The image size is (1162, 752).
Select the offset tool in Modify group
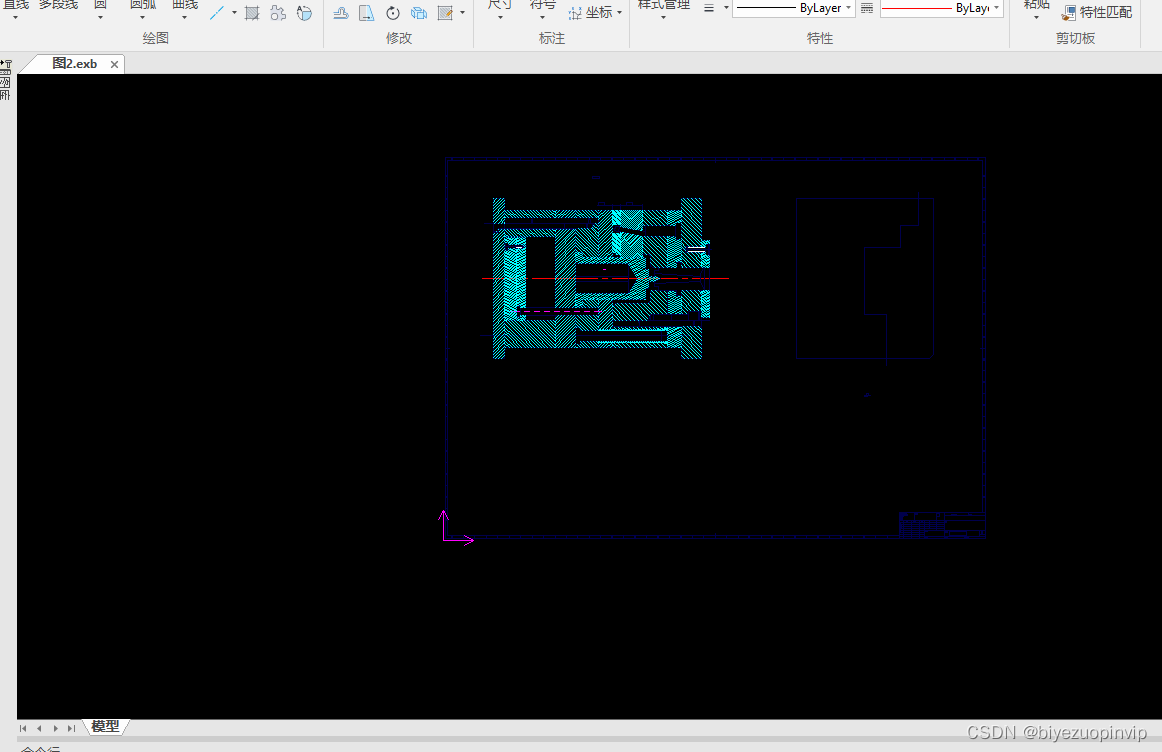[x=341, y=13]
